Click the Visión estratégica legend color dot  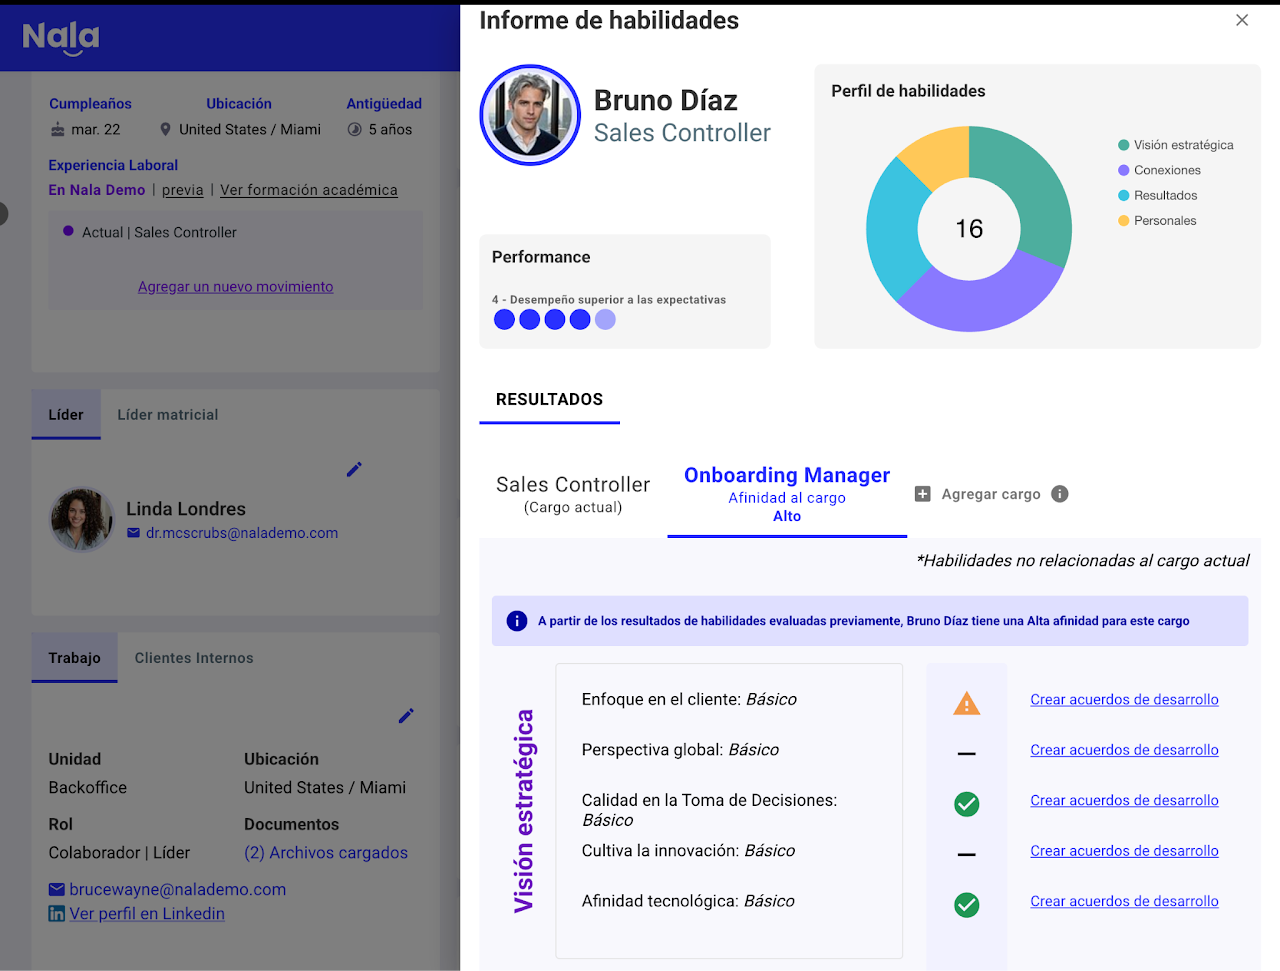click(x=1124, y=145)
